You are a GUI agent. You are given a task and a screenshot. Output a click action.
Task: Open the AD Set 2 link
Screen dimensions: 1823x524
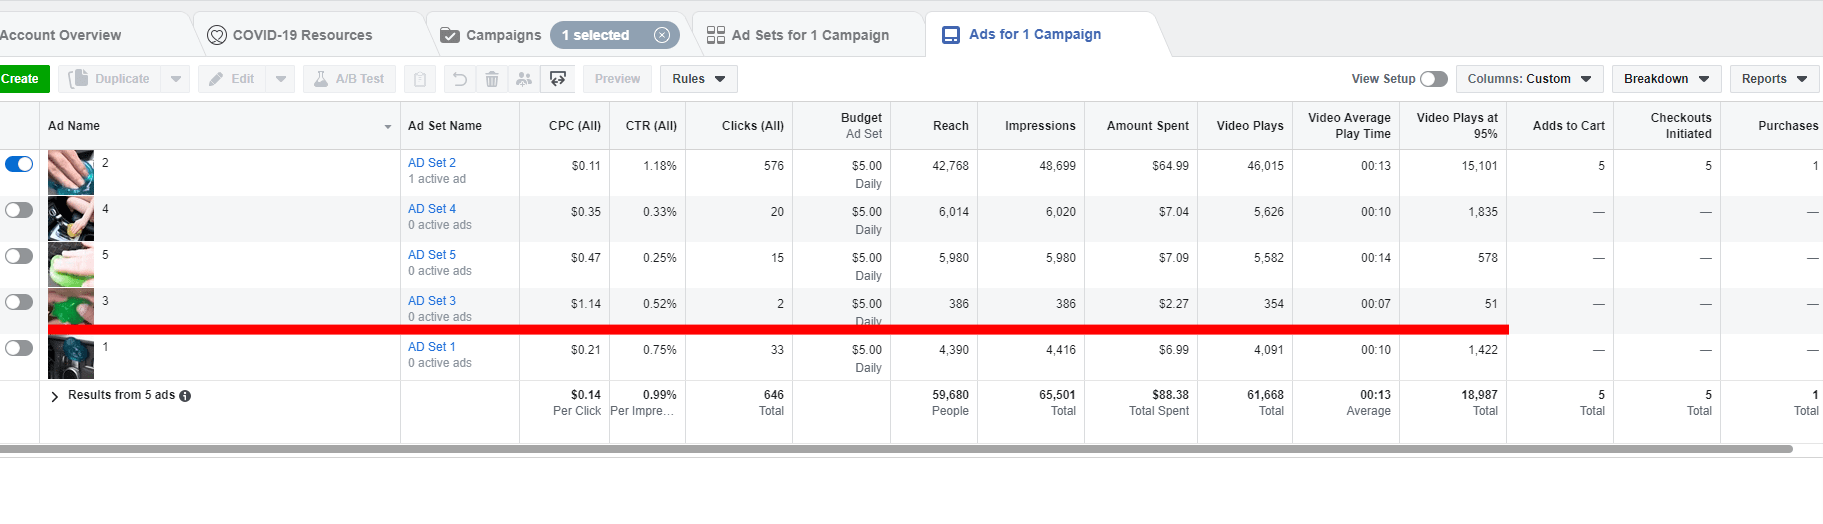coord(432,163)
